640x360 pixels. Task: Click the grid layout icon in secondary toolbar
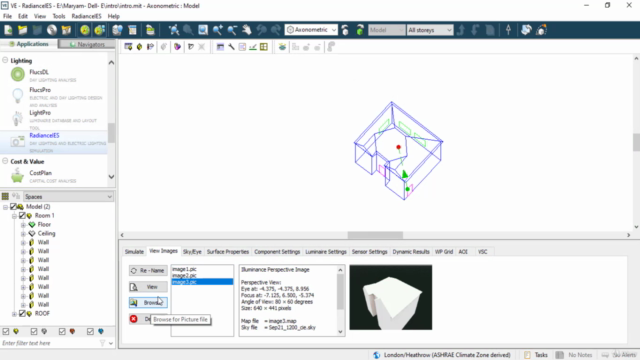[264, 47]
